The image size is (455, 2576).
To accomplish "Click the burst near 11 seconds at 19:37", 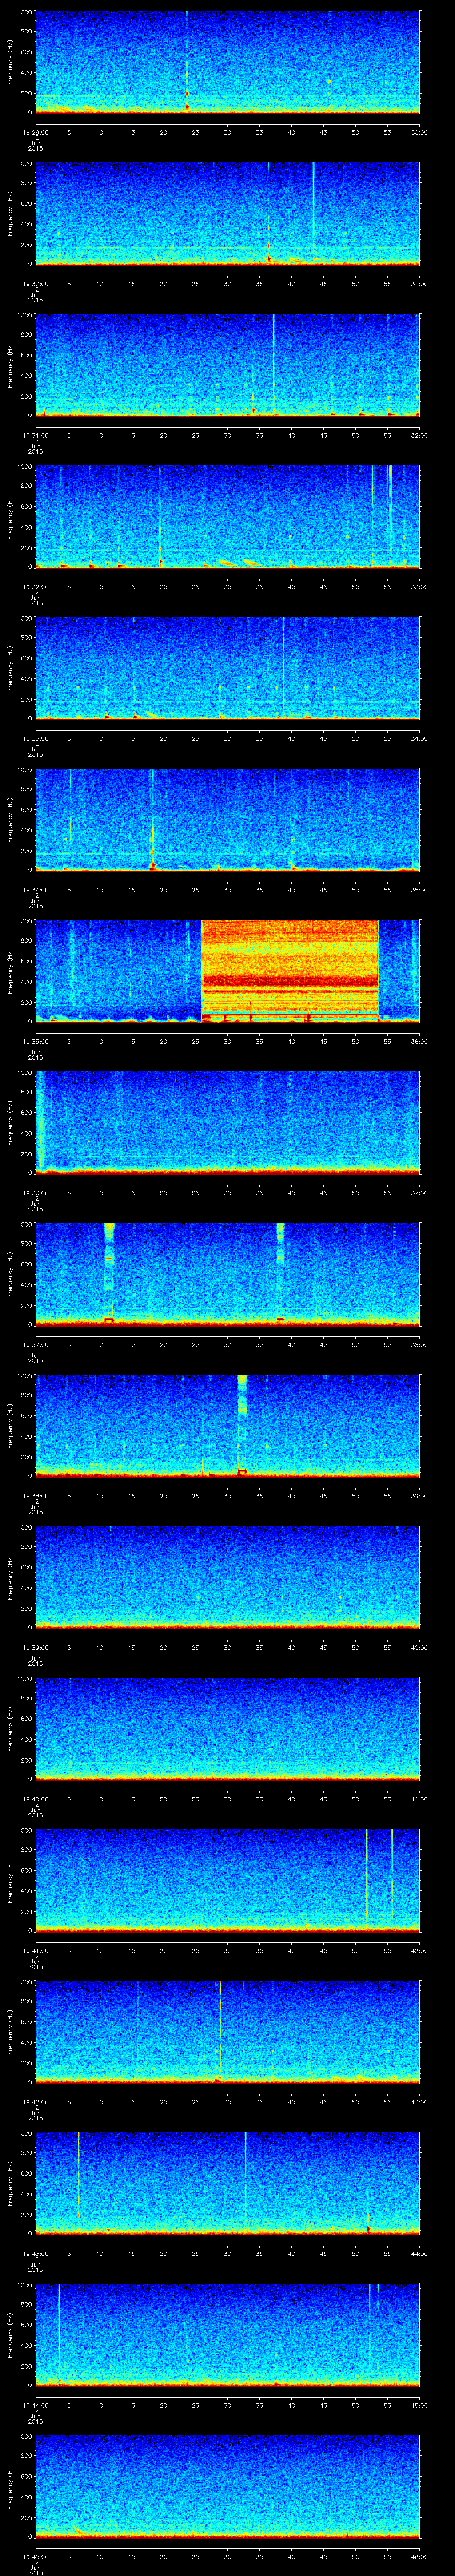I will 109,1273.
